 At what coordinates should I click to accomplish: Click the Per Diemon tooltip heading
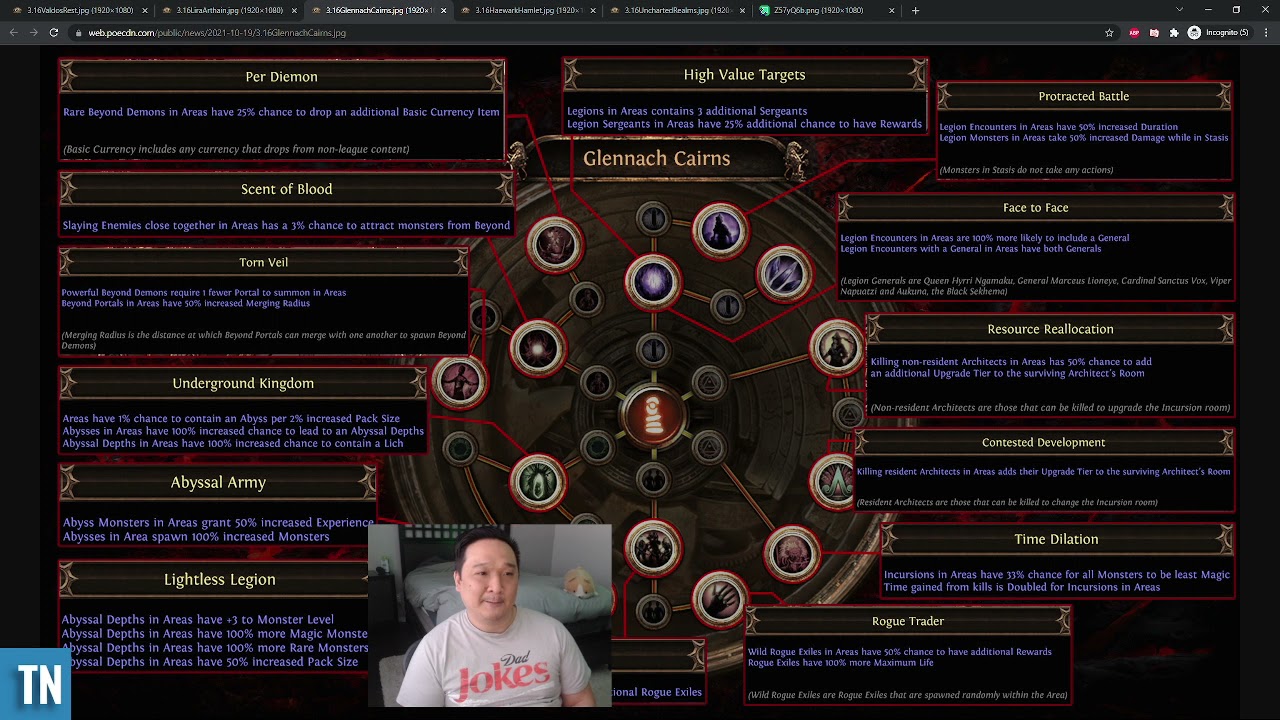(x=281, y=77)
